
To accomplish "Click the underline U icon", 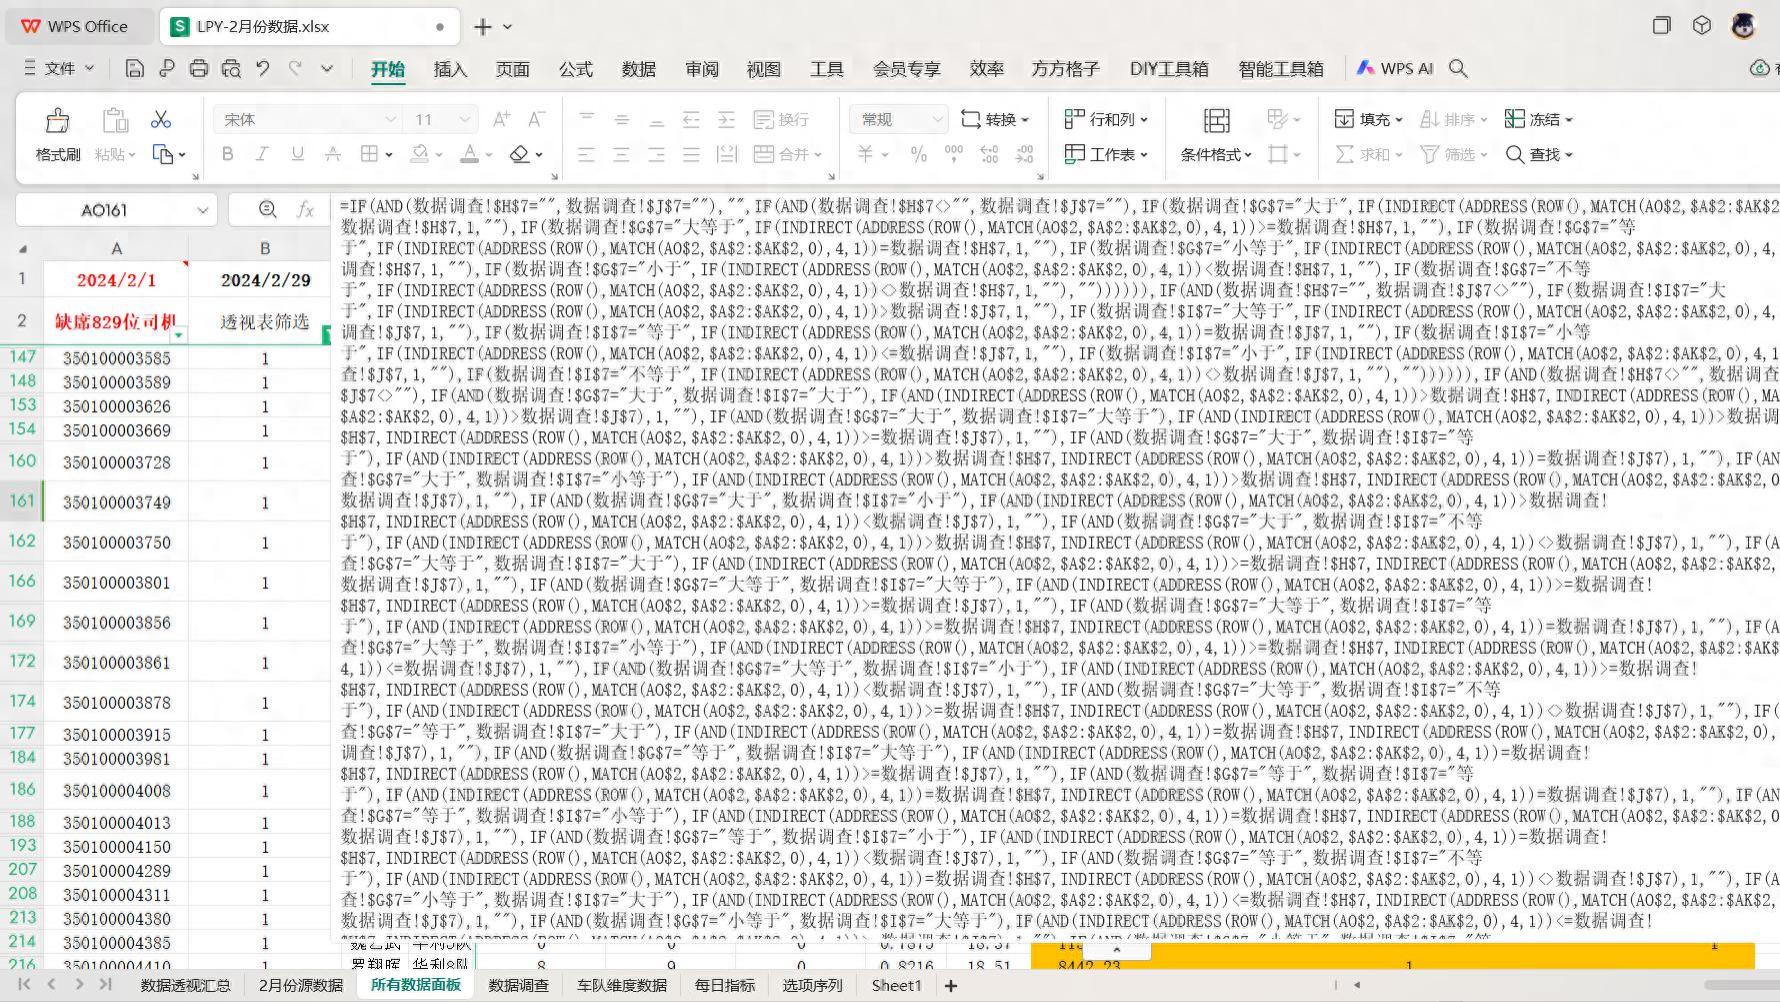I will [296, 154].
